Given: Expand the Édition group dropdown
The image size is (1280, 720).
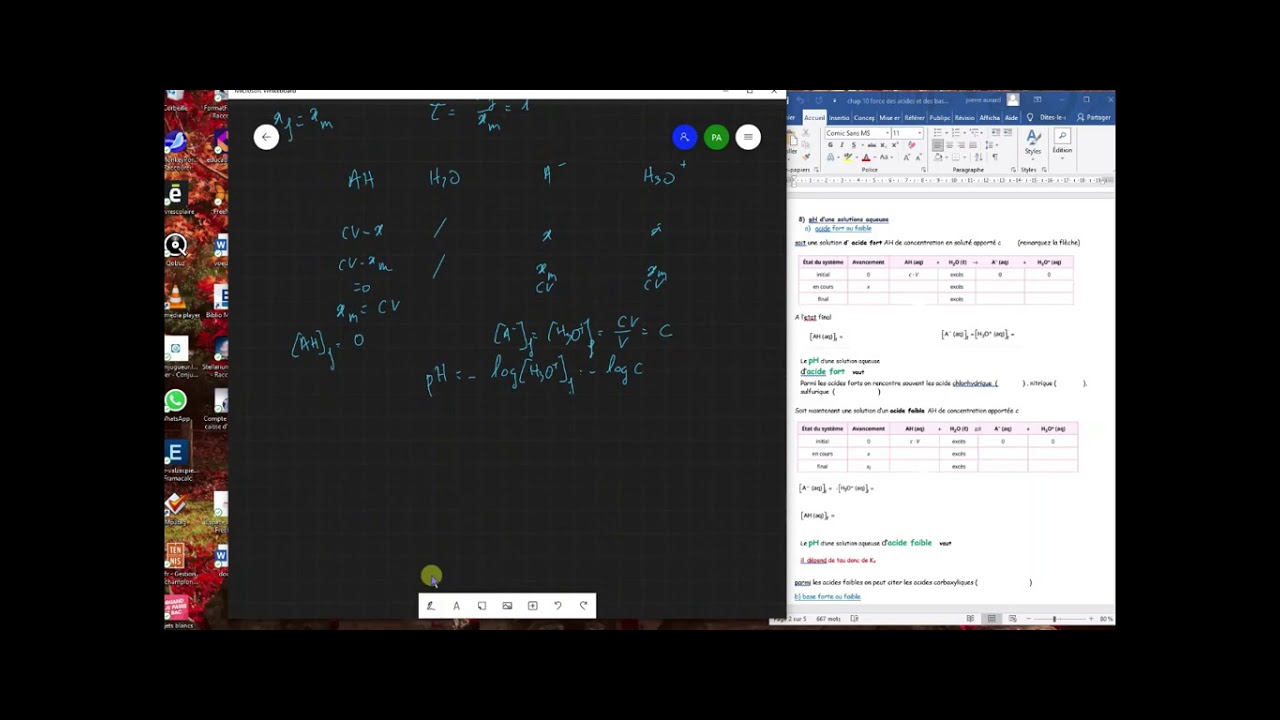Looking at the screenshot, I should (x=1062, y=142).
